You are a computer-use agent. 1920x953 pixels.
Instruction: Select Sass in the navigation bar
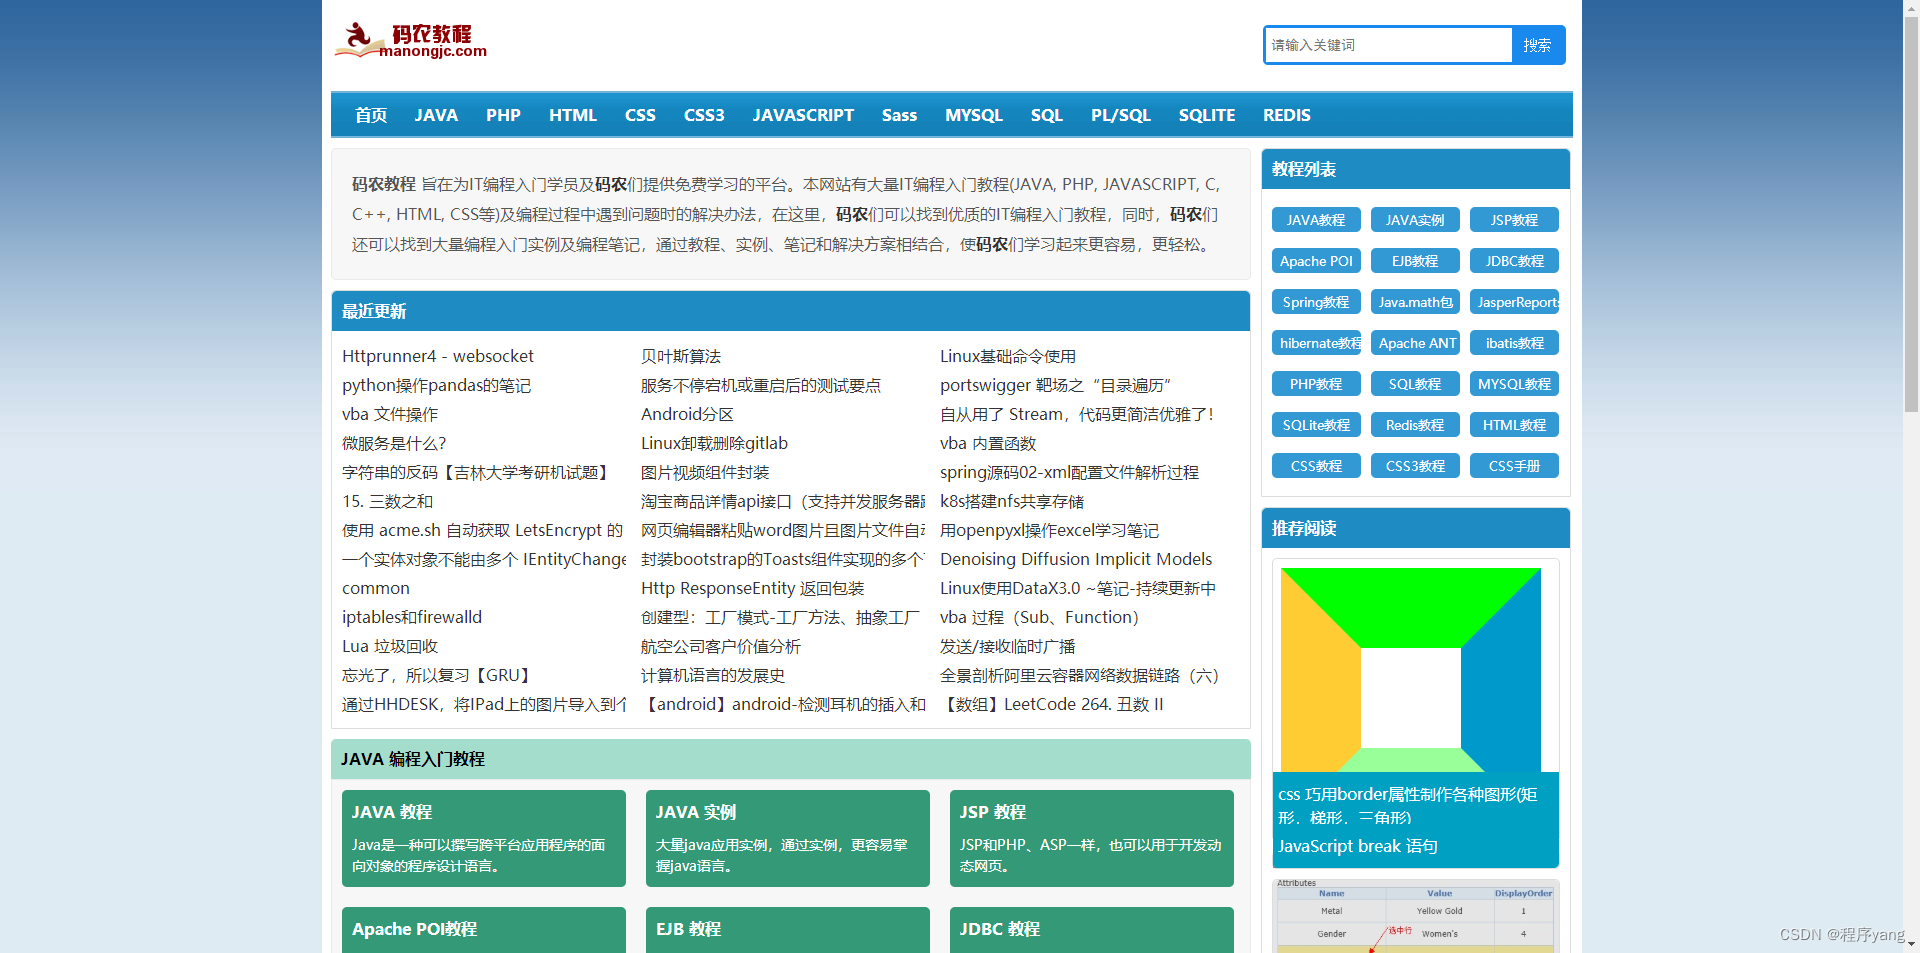pos(899,115)
